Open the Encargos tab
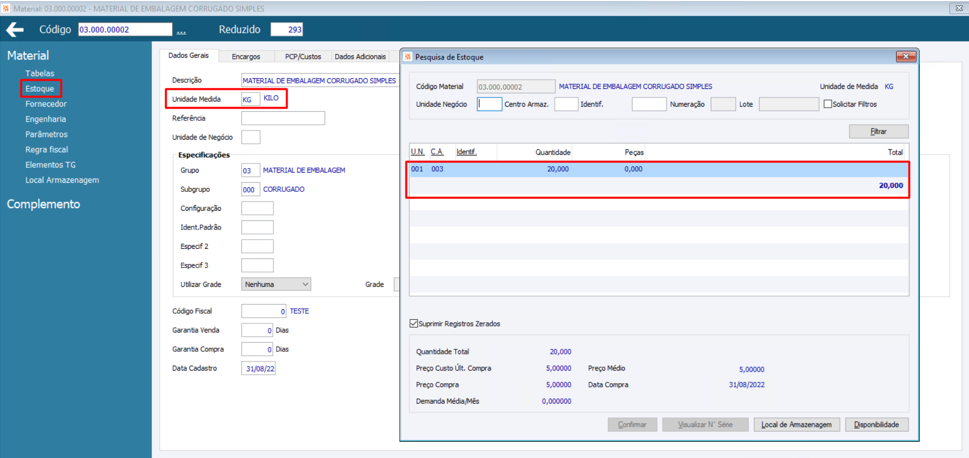 click(246, 56)
